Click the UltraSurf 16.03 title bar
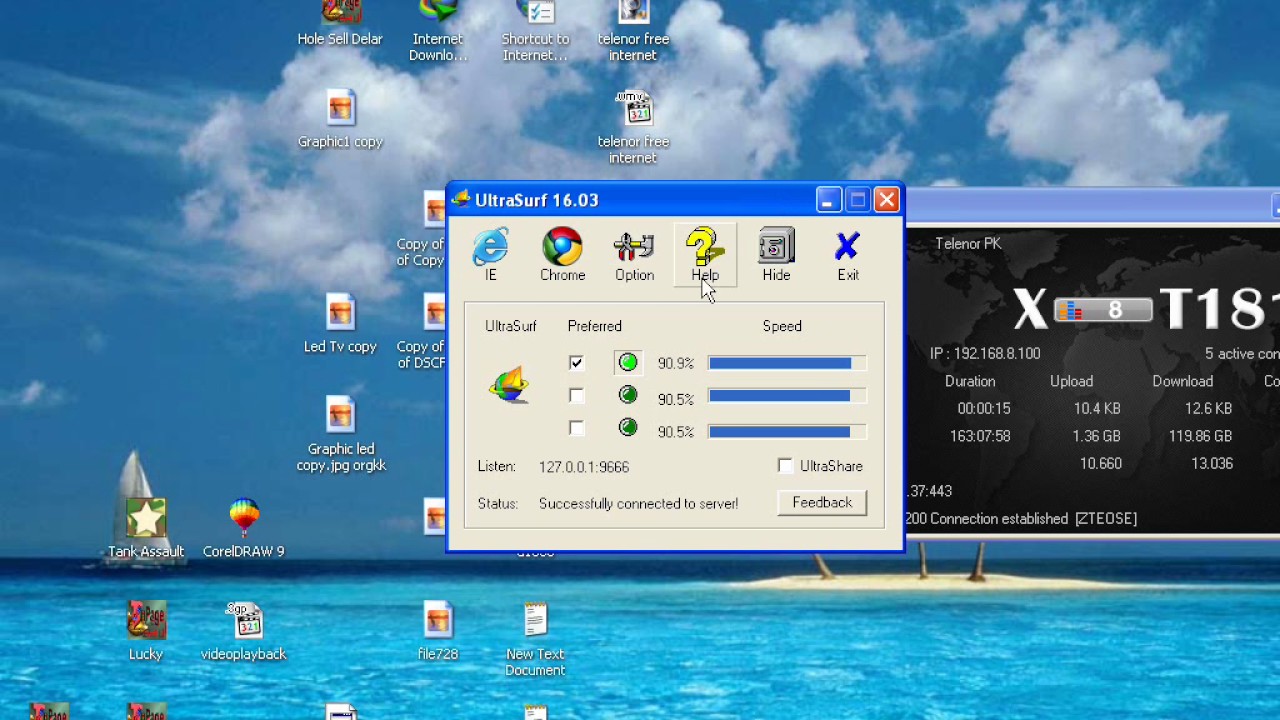 675,200
